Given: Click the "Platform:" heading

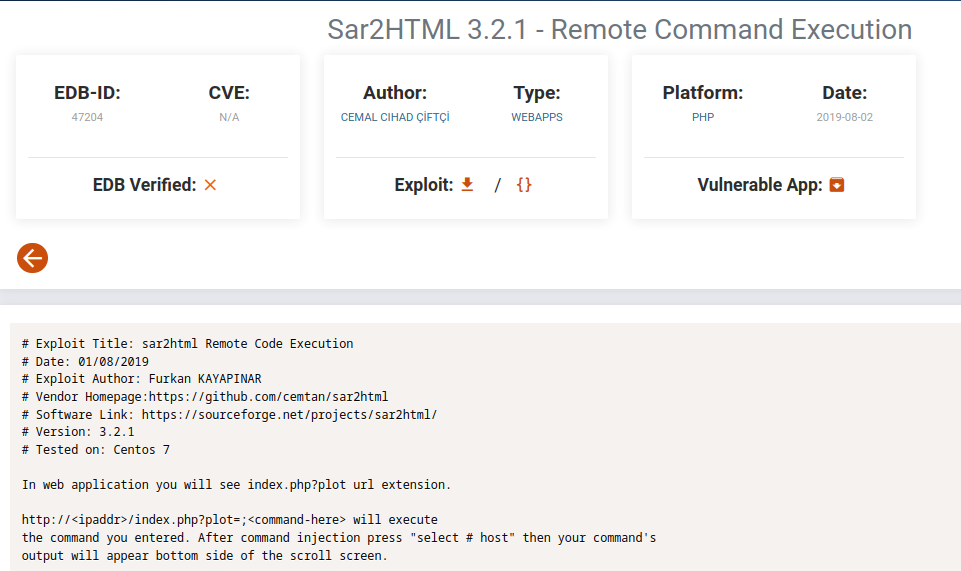Looking at the screenshot, I should tap(703, 93).
